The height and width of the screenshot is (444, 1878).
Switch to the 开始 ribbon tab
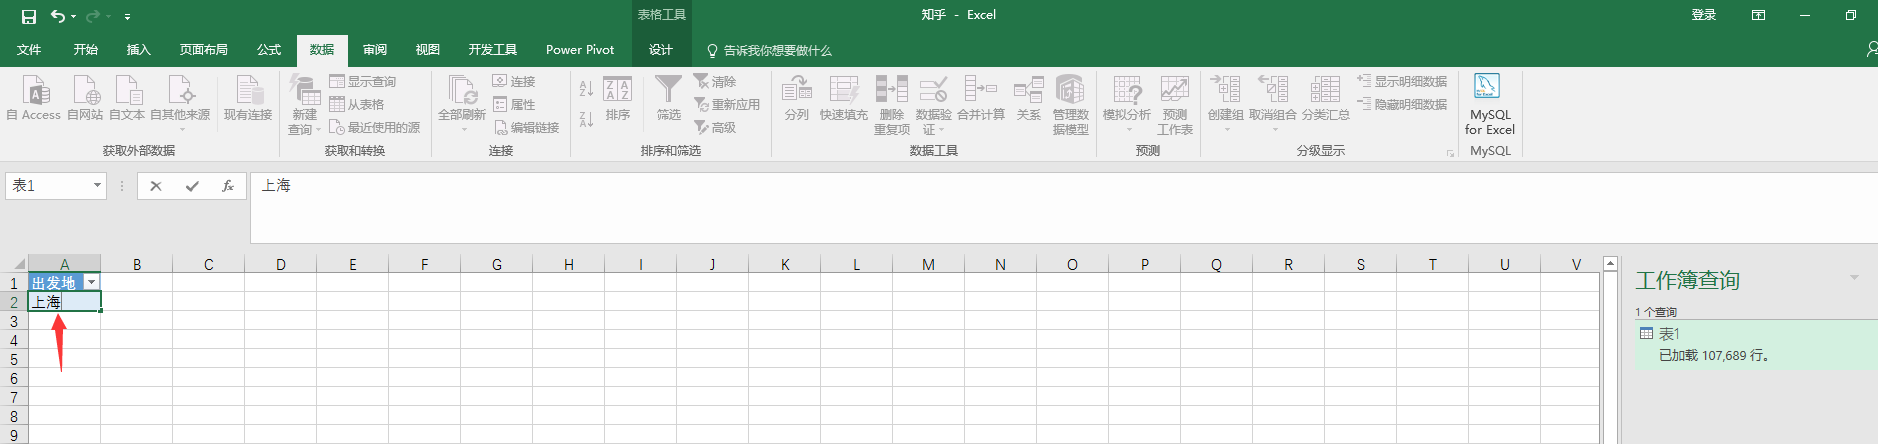85,50
